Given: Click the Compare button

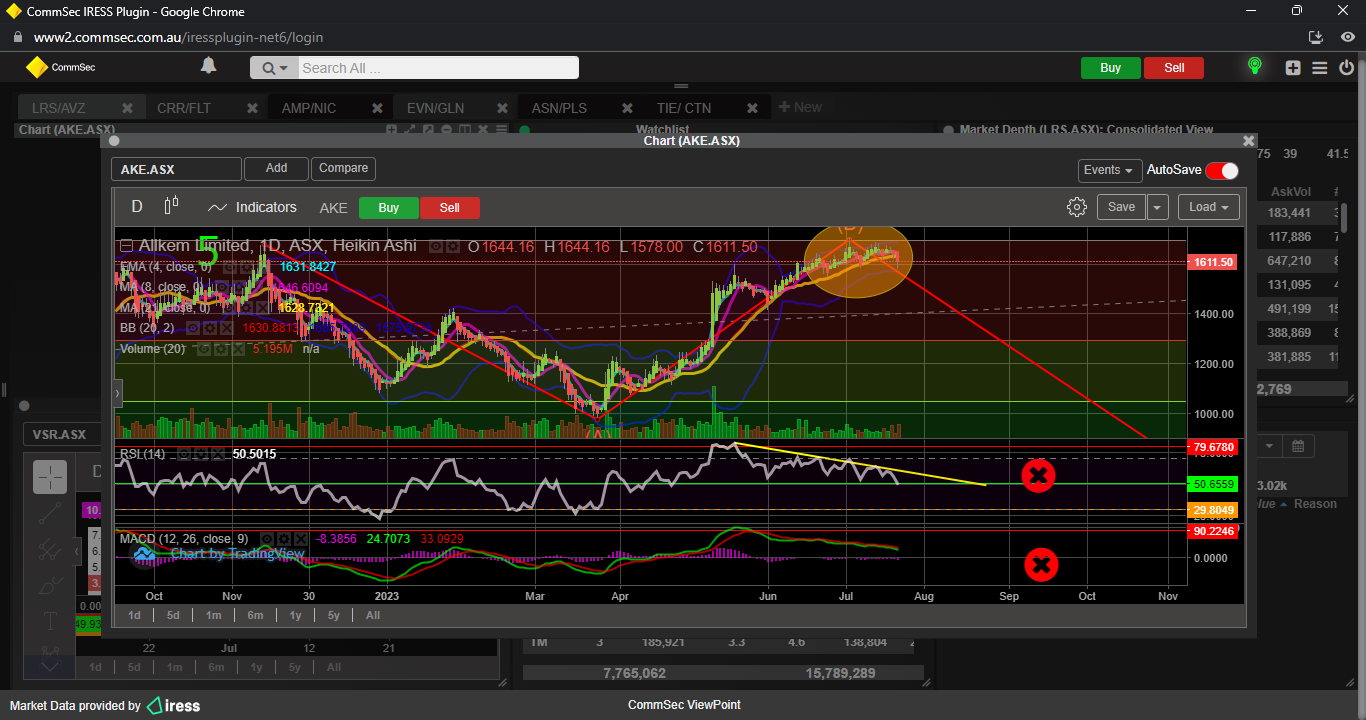Looking at the screenshot, I should point(343,168).
